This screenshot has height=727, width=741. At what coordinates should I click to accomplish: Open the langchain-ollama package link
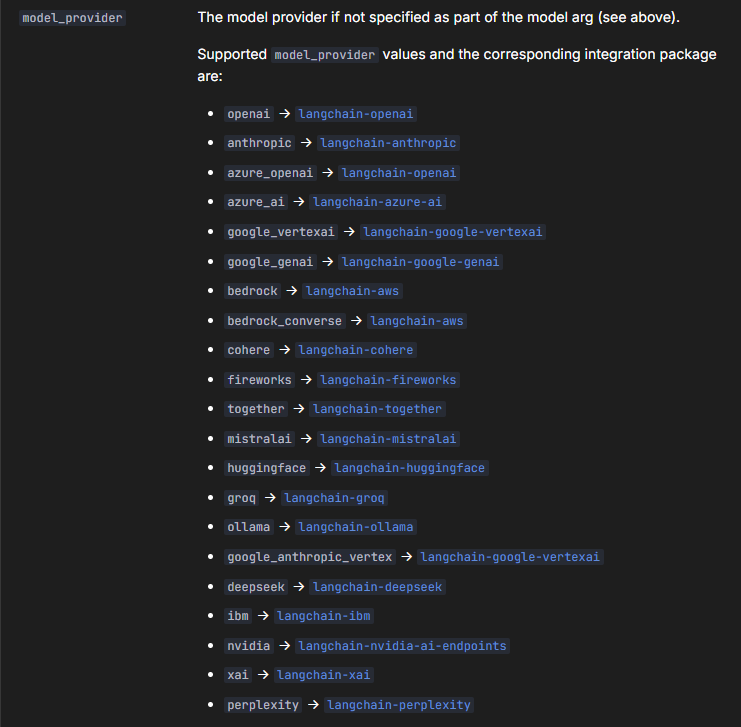[356, 527]
